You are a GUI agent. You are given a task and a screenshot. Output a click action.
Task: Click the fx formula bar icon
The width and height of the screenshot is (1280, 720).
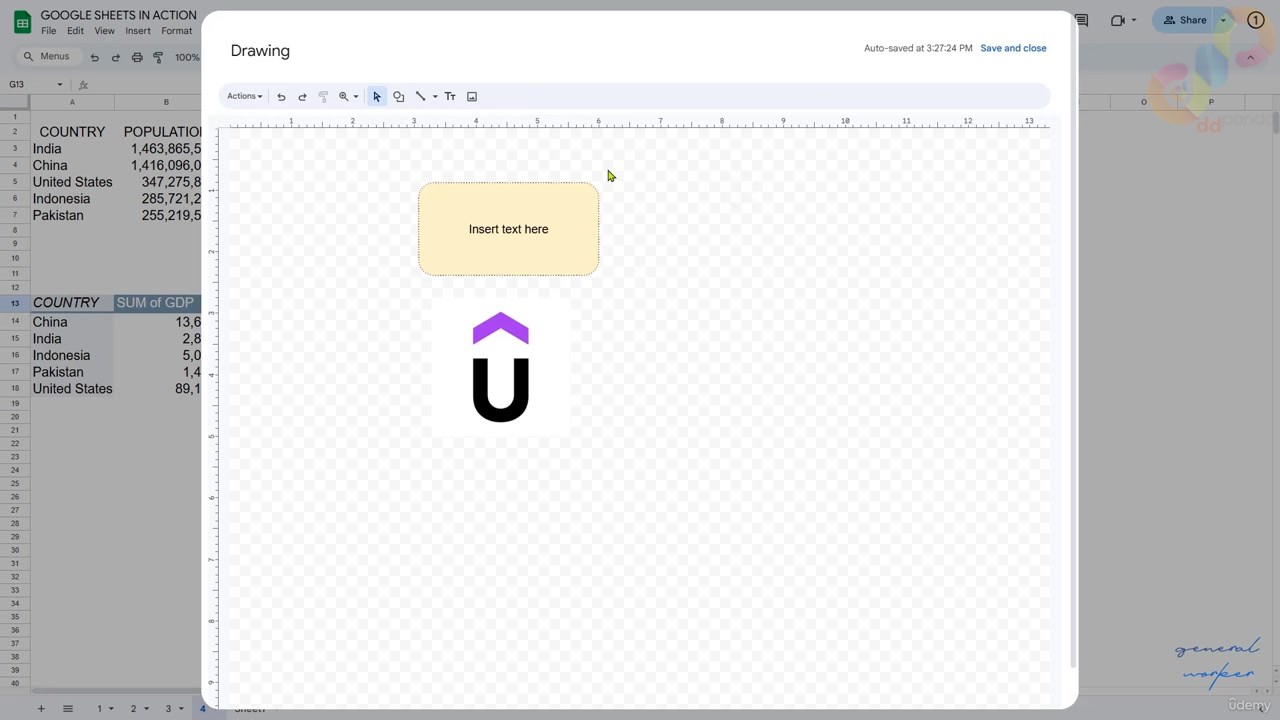pyautogui.click(x=84, y=85)
